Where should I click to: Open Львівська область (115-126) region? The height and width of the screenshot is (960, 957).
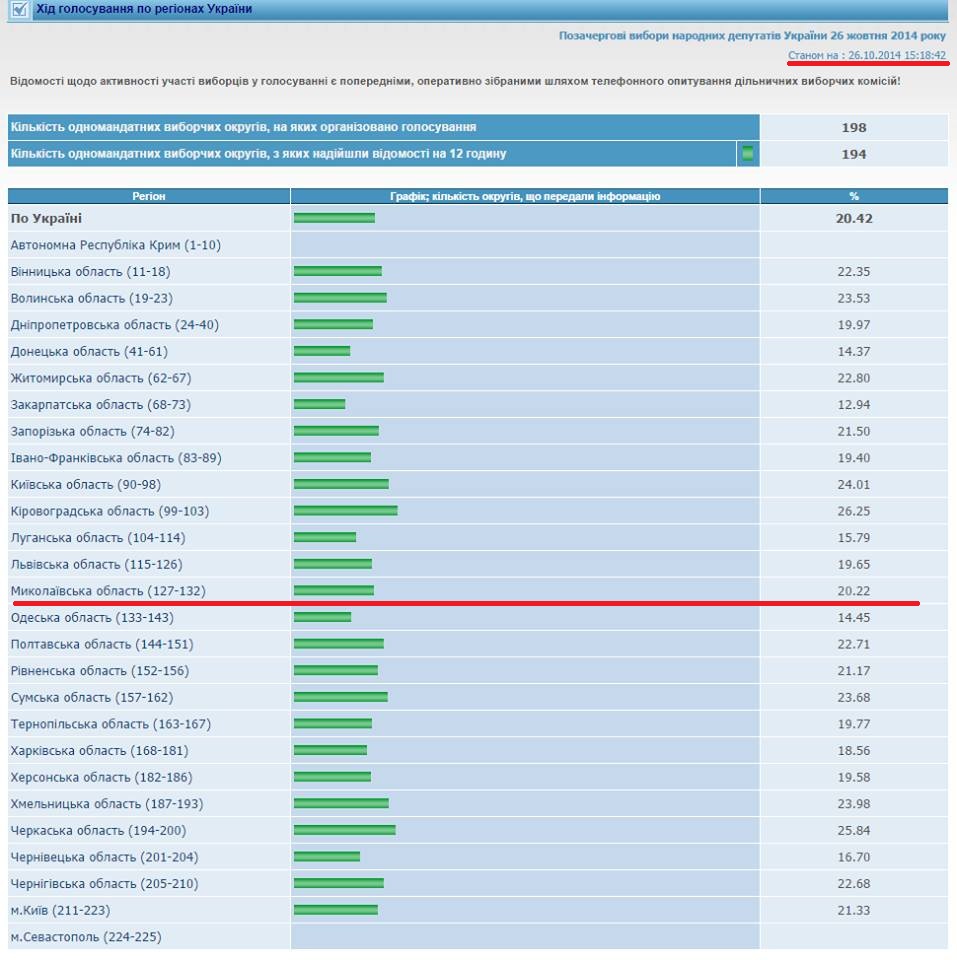pyautogui.click(x=96, y=565)
